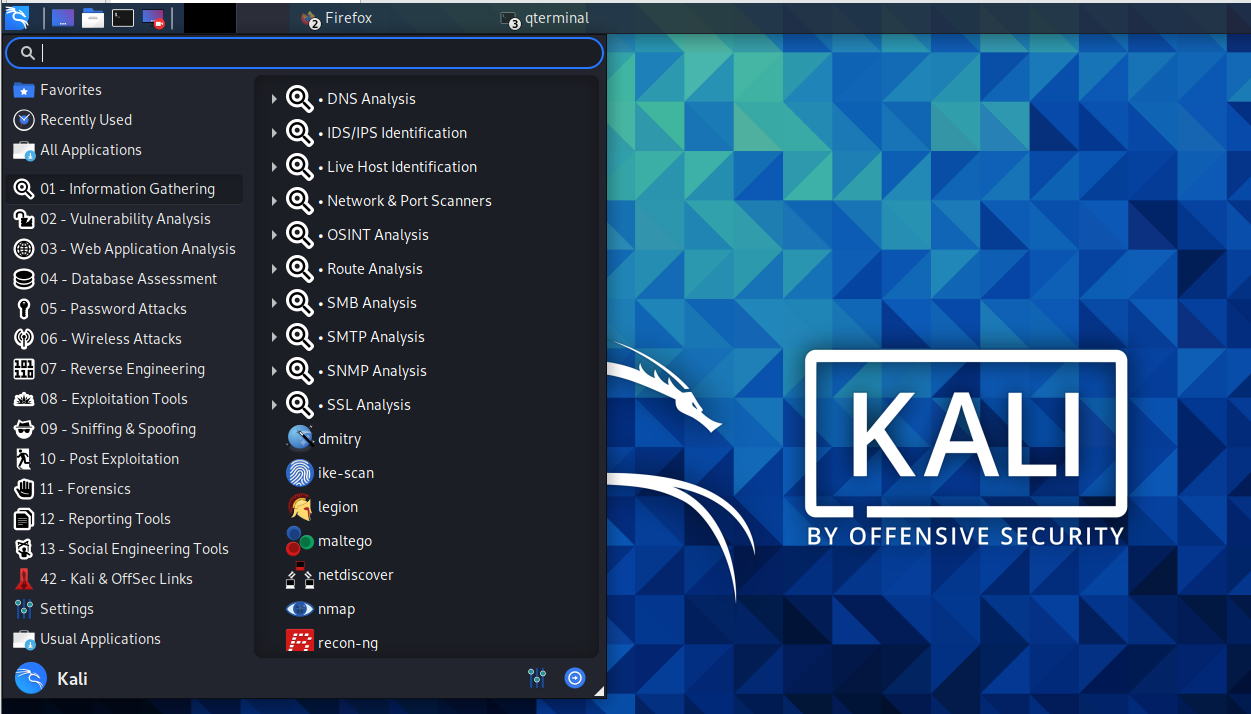This screenshot has height=714, width=1251.
Task: Click the 10 - Post Exploitation icon
Action: pos(24,459)
